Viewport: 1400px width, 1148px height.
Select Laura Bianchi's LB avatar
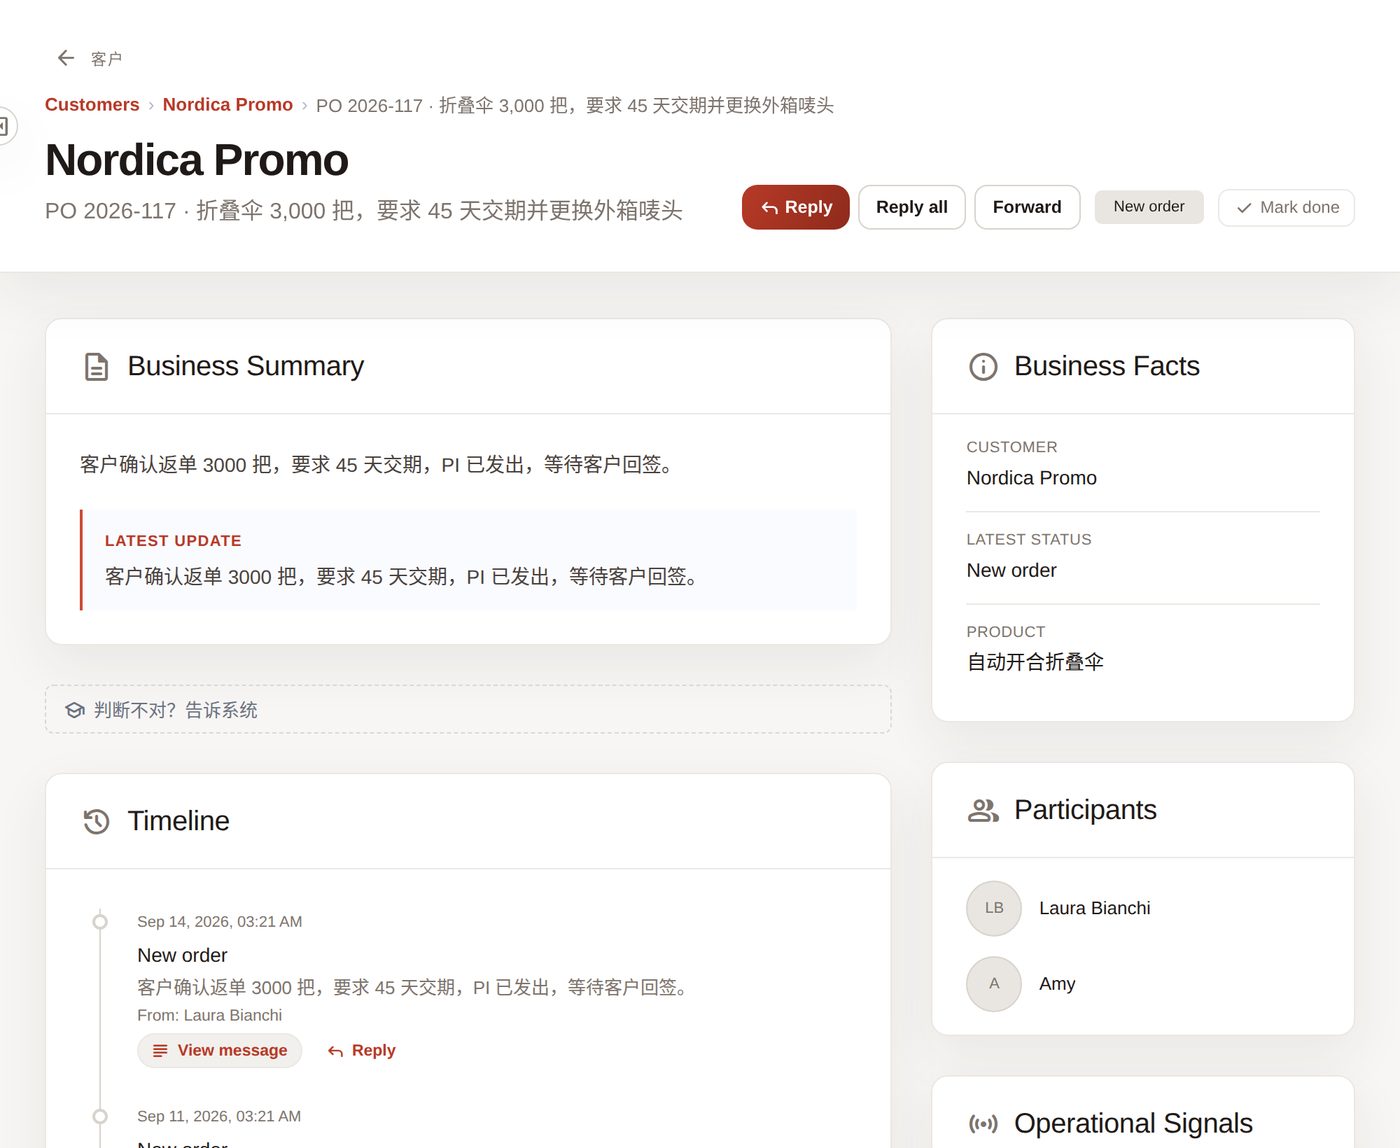[994, 908]
